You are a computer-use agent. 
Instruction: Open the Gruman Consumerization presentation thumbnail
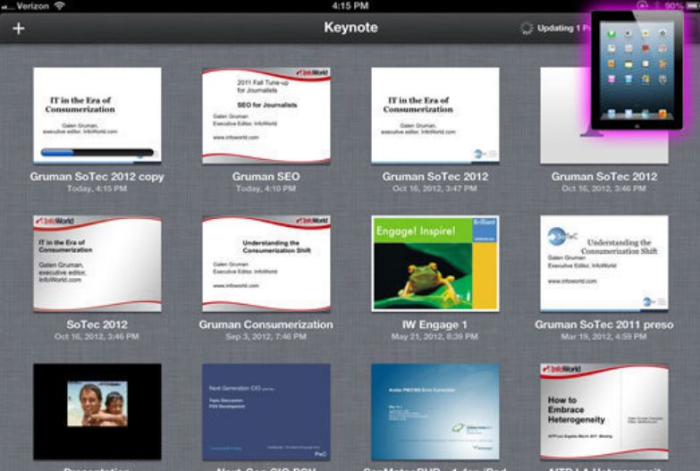tap(266, 263)
